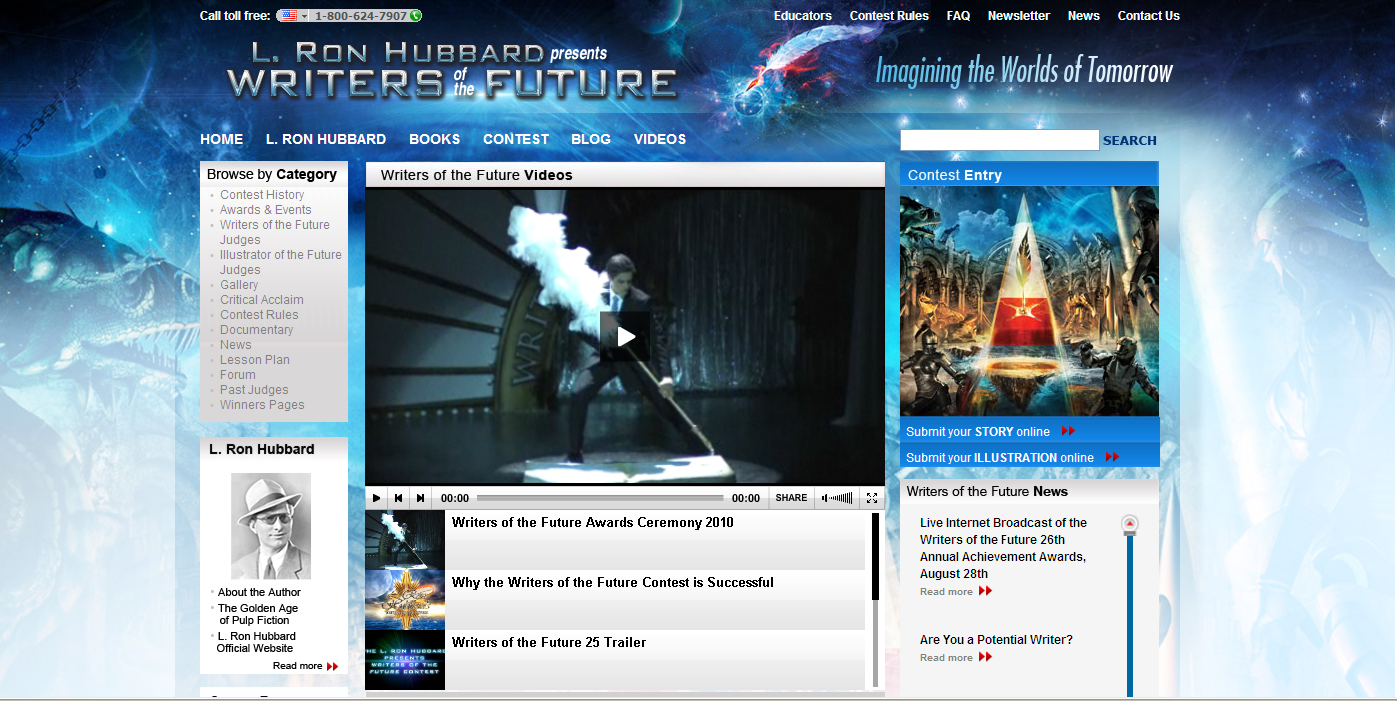
Task: Adjust the player volume bars
Action: [x=837, y=498]
